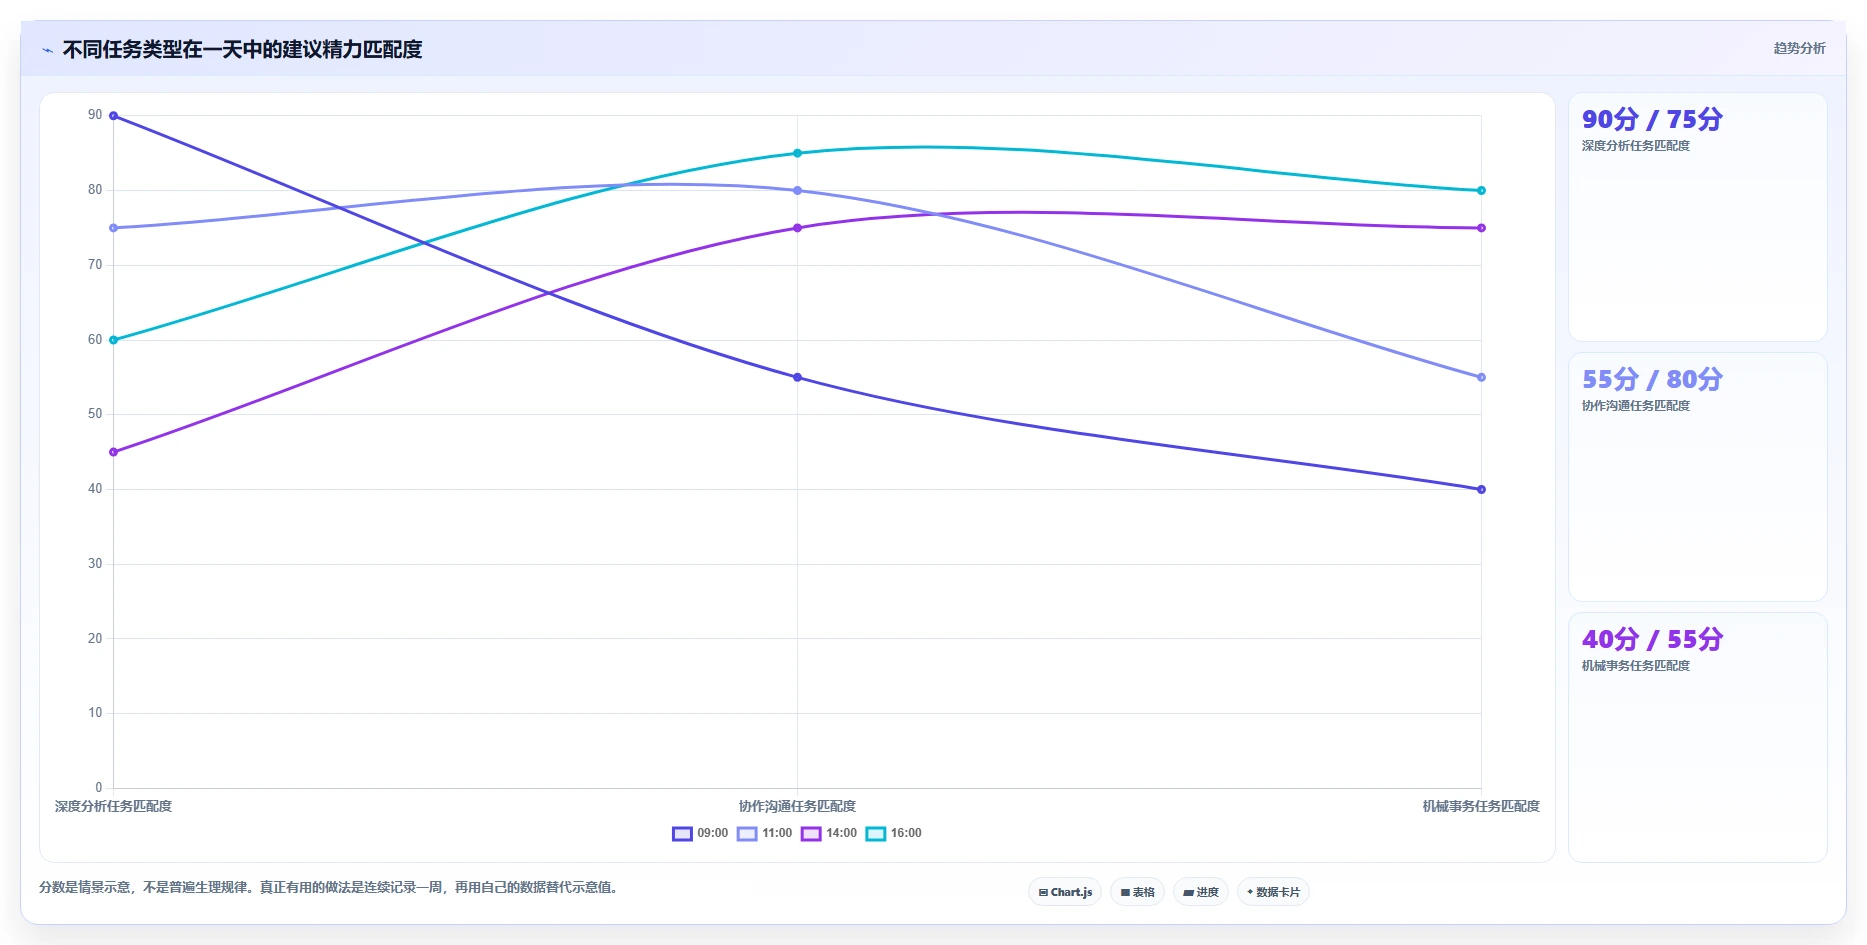Click the teal 16:00 legend color box
Image resolution: width=1867 pixels, height=945 pixels.
point(876,833)
